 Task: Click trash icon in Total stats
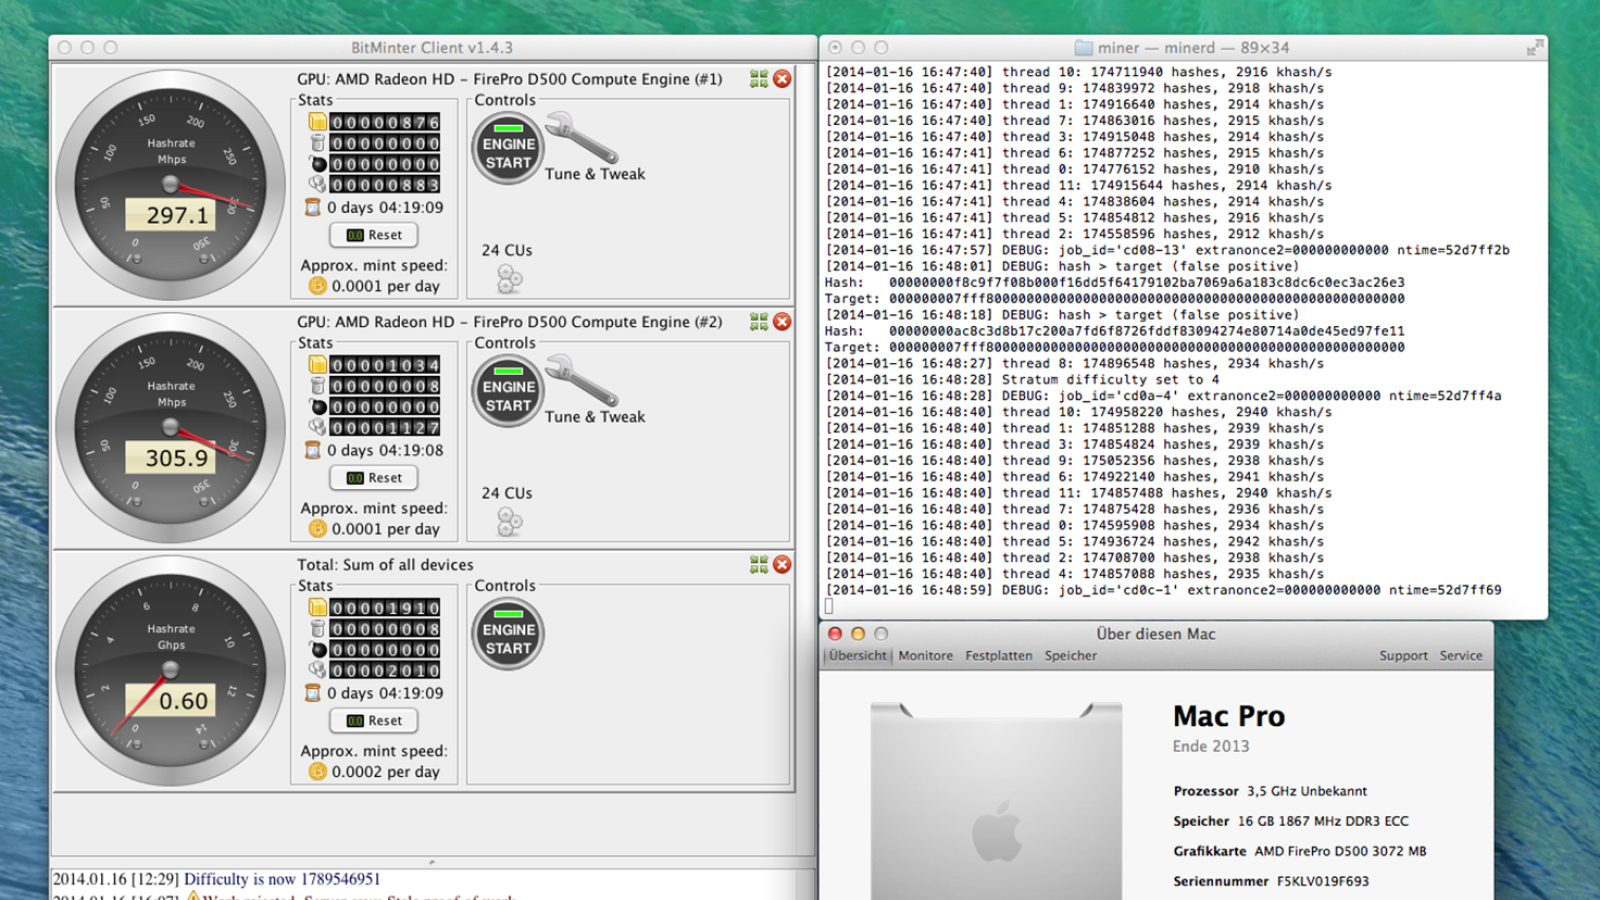tap(318, 629)
